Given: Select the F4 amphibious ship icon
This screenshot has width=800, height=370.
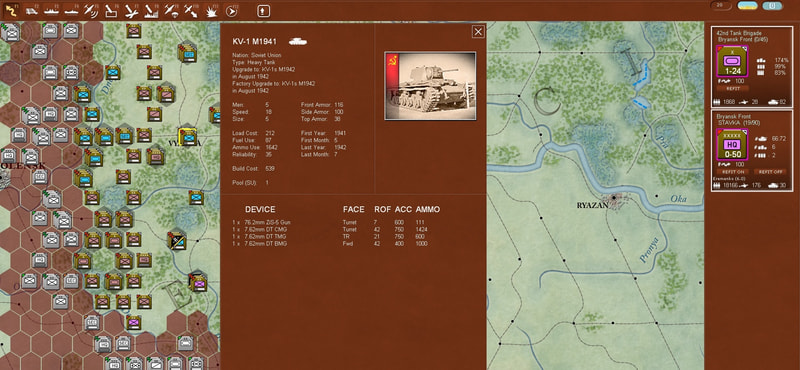Looking at the screenshot, I should [70, 10].
